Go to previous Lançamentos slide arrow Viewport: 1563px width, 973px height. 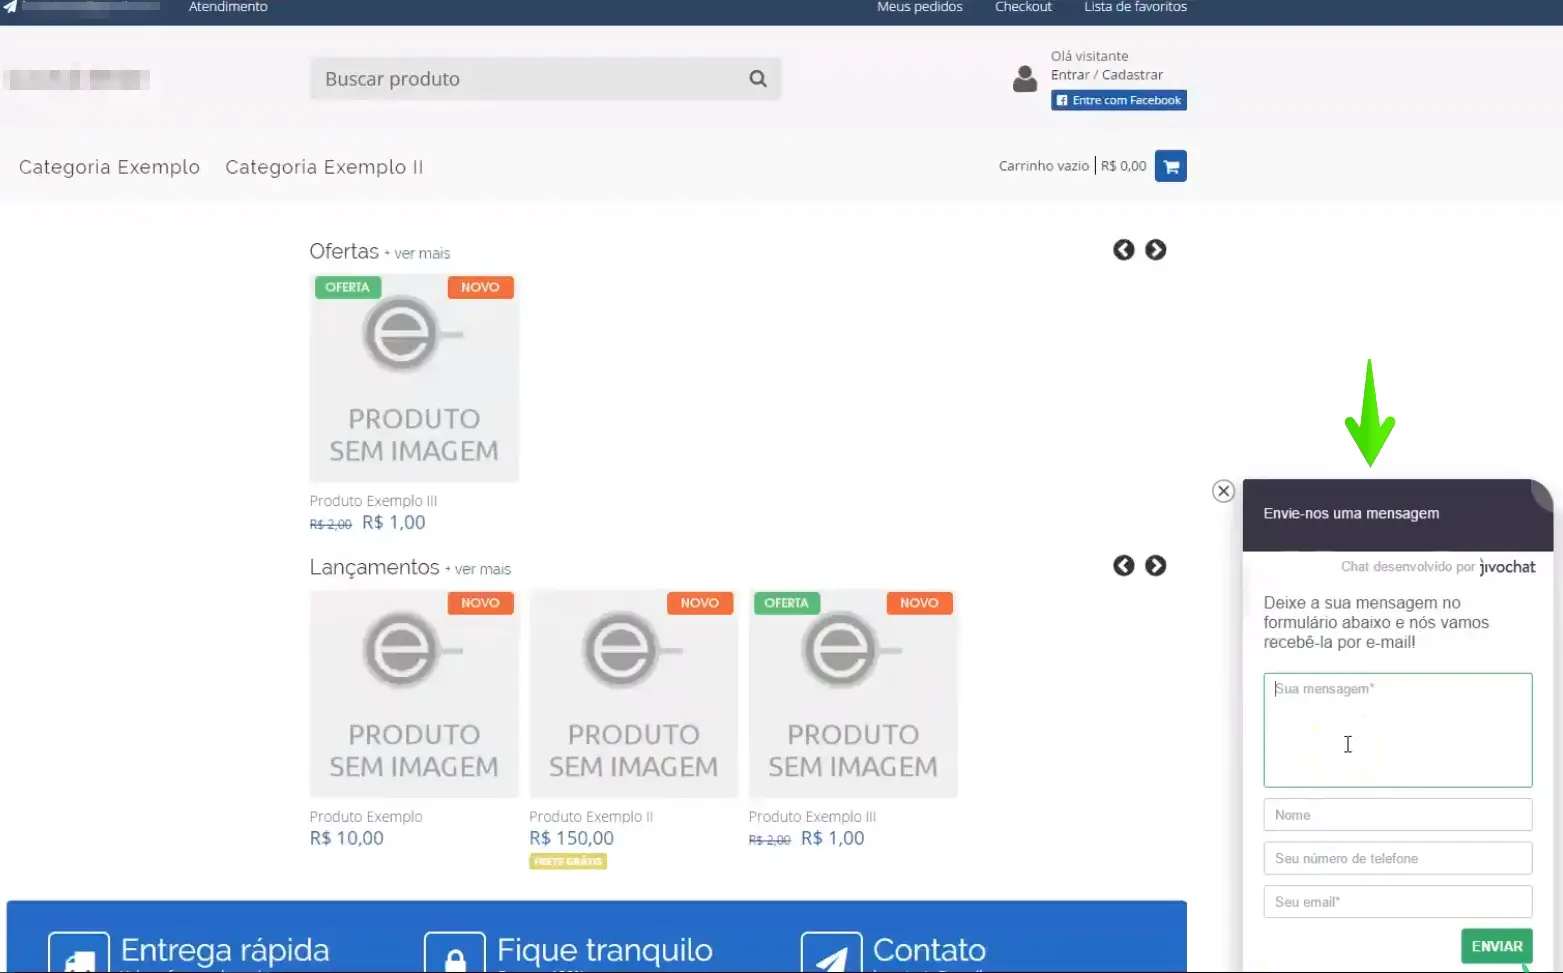point(1123,566)
